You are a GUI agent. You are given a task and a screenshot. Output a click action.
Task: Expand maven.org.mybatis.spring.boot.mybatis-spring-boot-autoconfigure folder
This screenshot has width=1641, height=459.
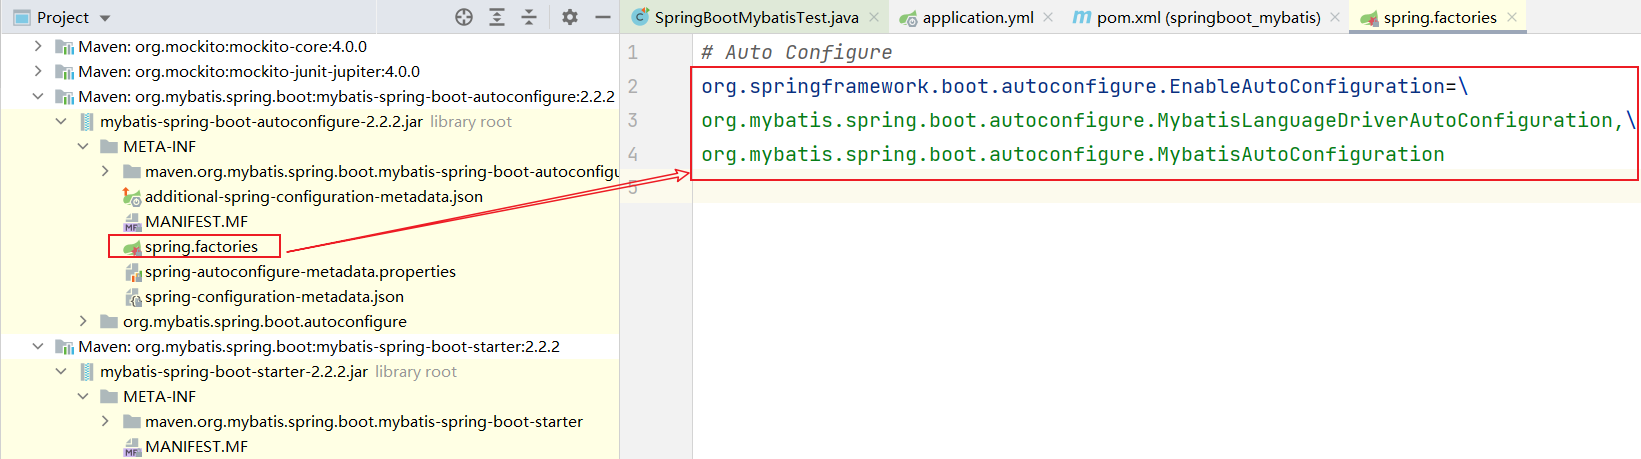pyautogui.click(x=105, y=171)
